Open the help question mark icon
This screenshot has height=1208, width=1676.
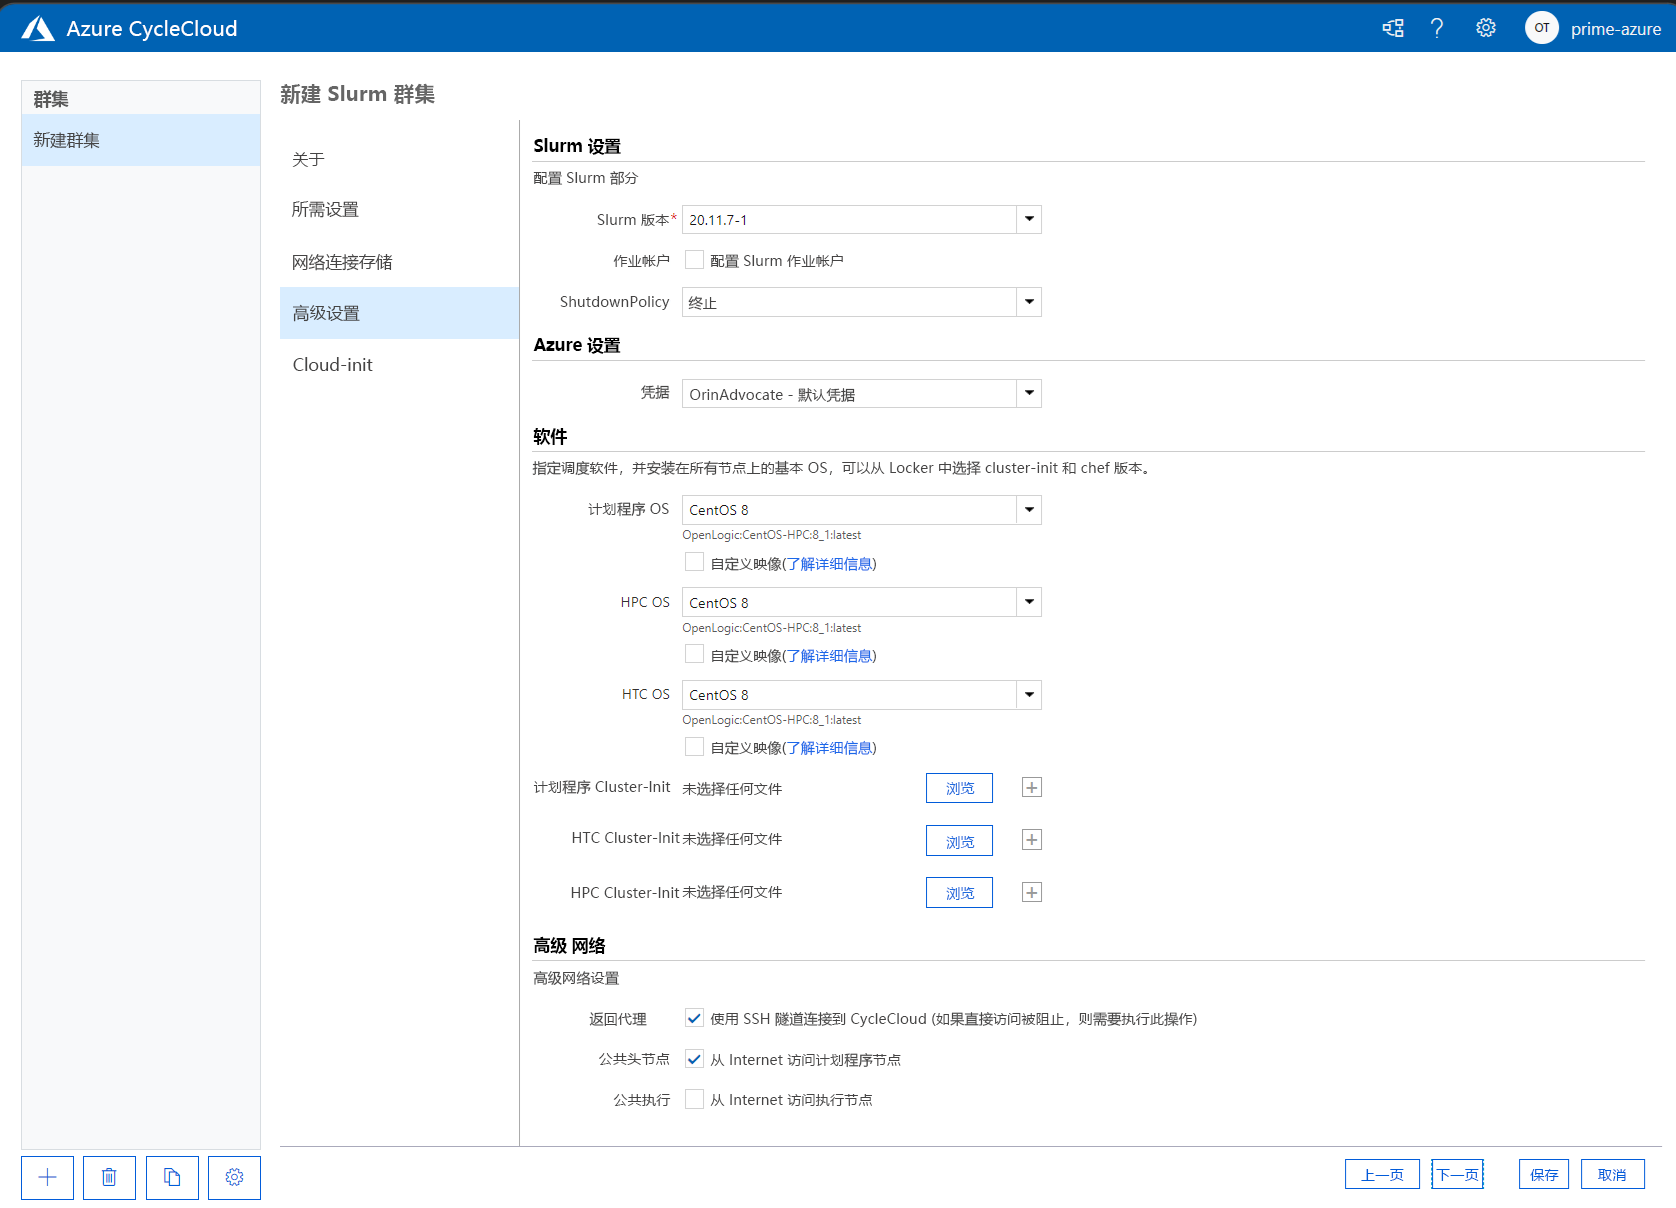pos(1437,28)
